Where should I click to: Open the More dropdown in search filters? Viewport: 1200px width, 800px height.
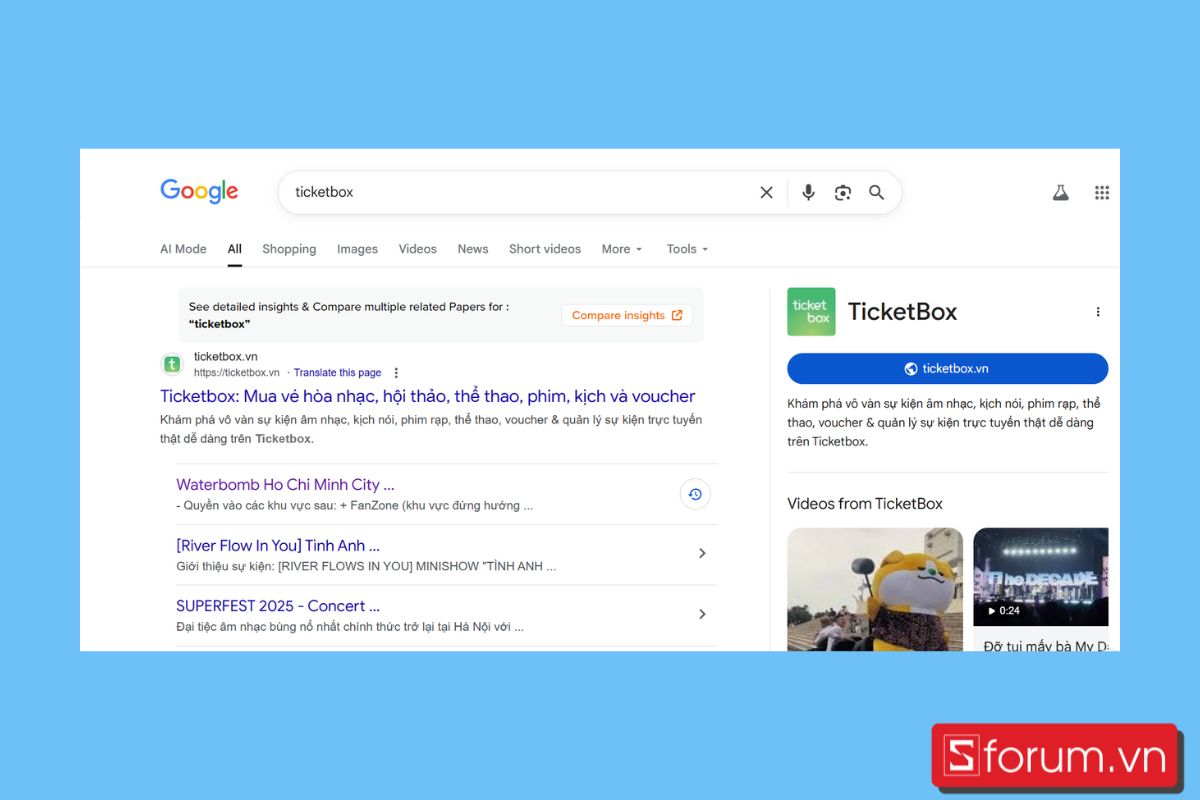[622, 249]
